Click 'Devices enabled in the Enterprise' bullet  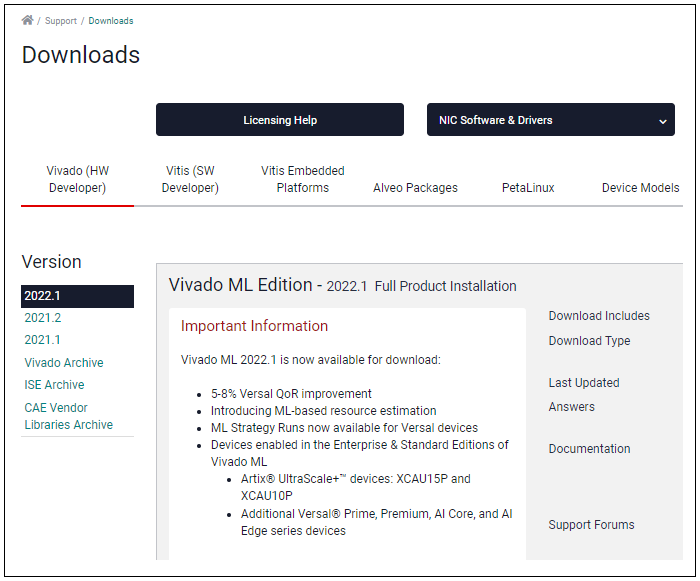[360, 453]
